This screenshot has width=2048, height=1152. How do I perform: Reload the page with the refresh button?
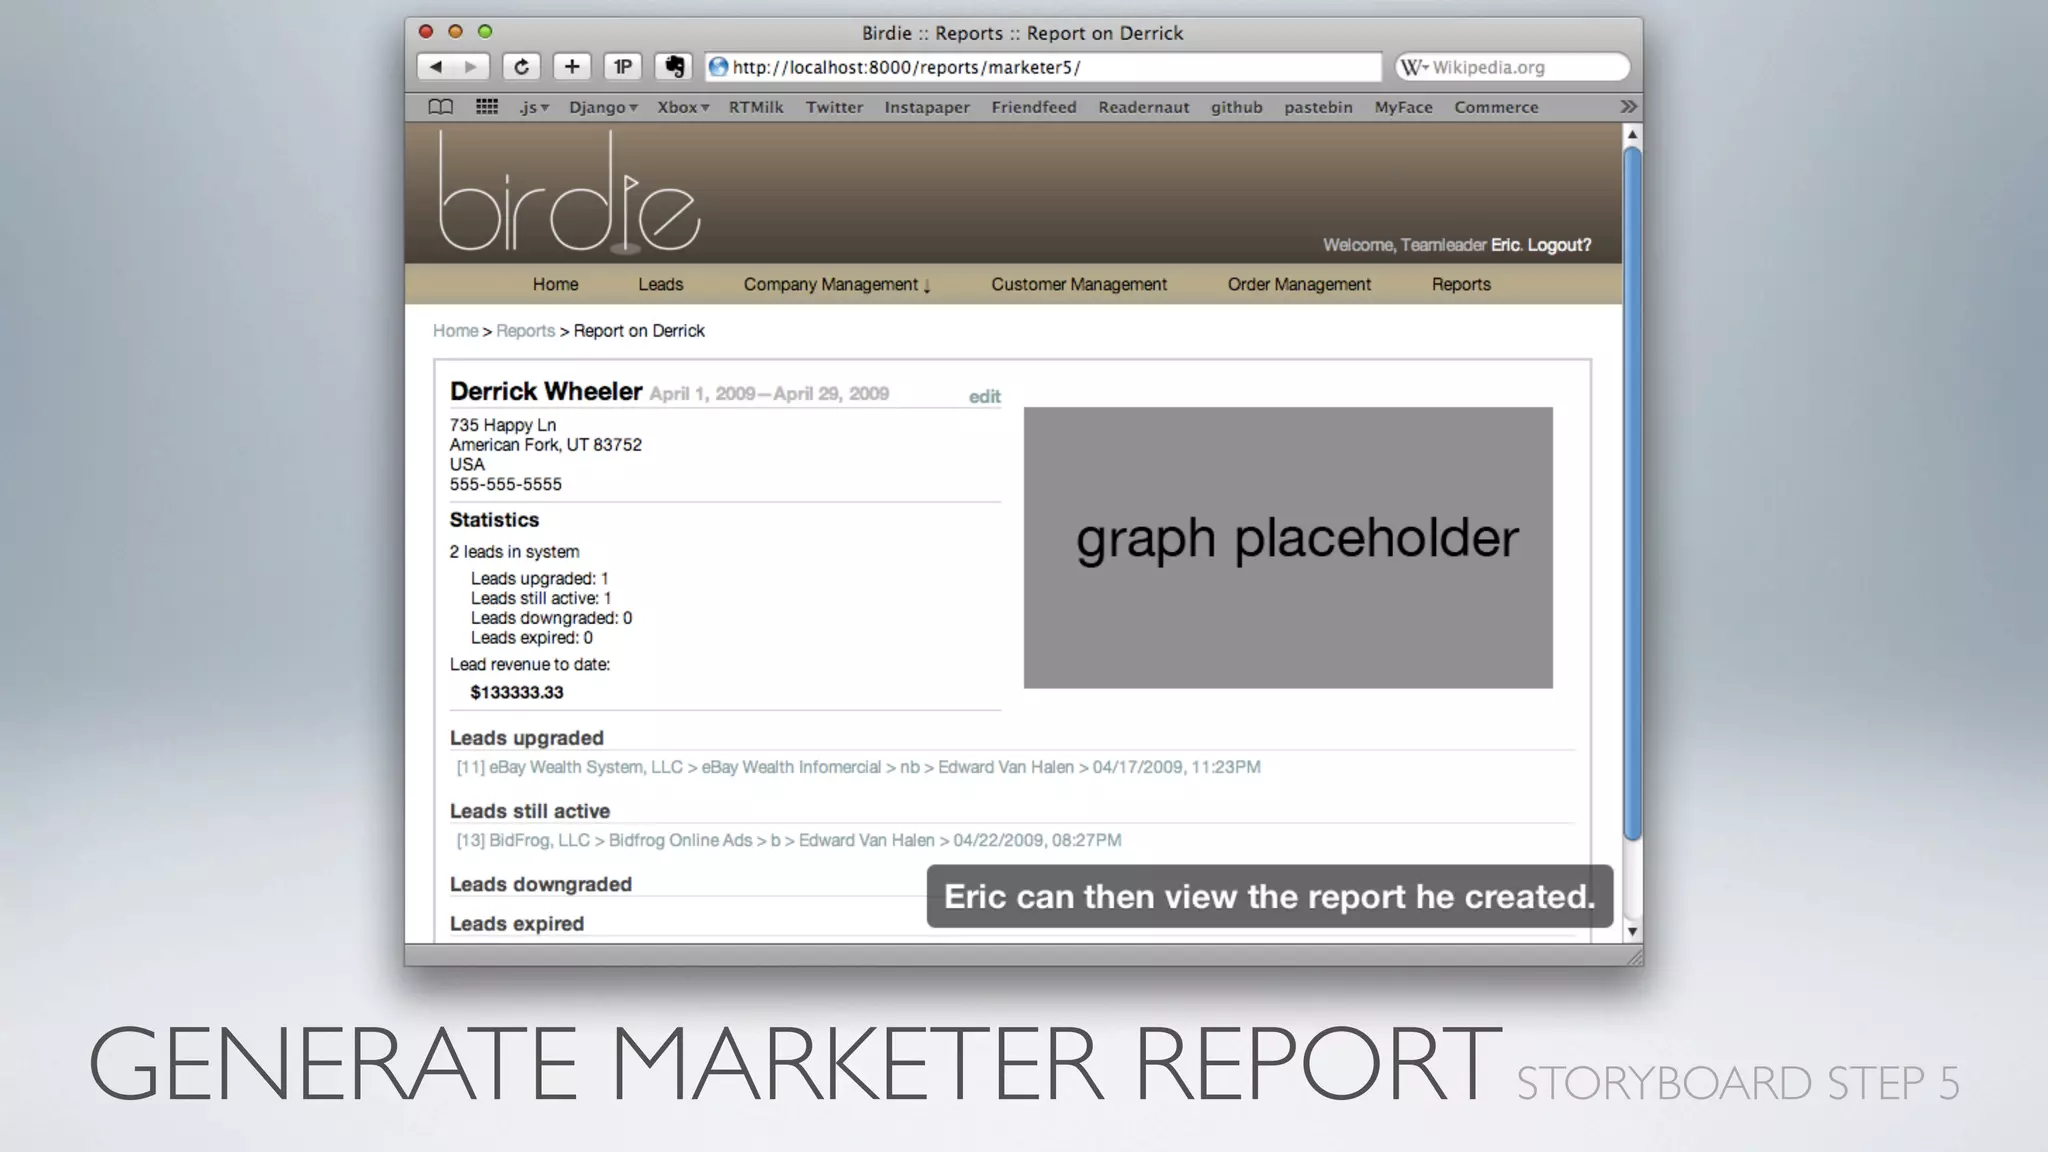[521, 67]
